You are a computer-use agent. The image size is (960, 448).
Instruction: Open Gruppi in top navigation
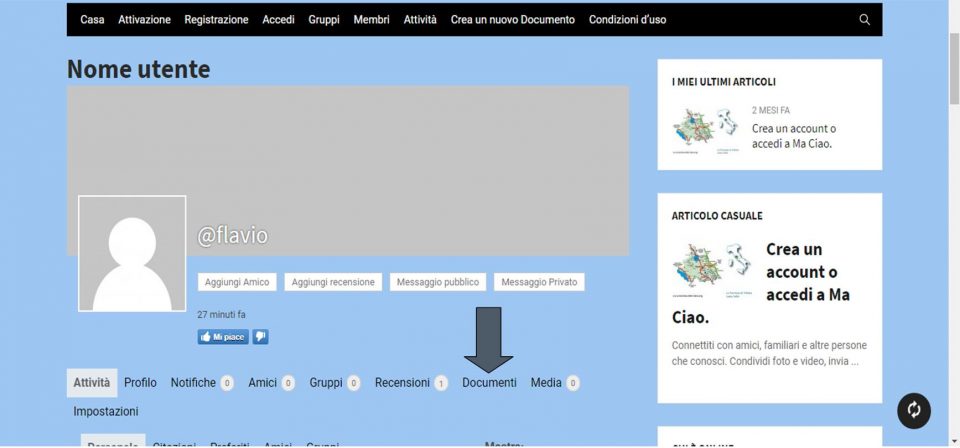(x=324, y=20)
